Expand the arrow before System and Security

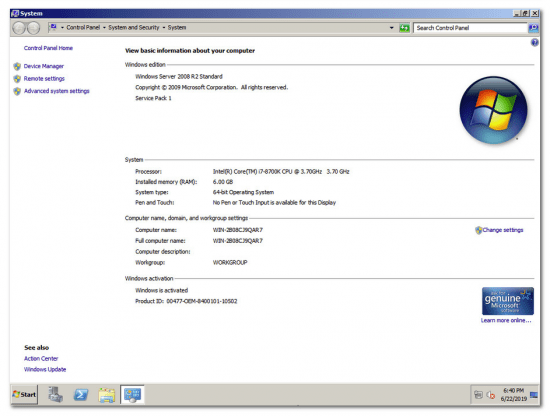tap(104, 28)
